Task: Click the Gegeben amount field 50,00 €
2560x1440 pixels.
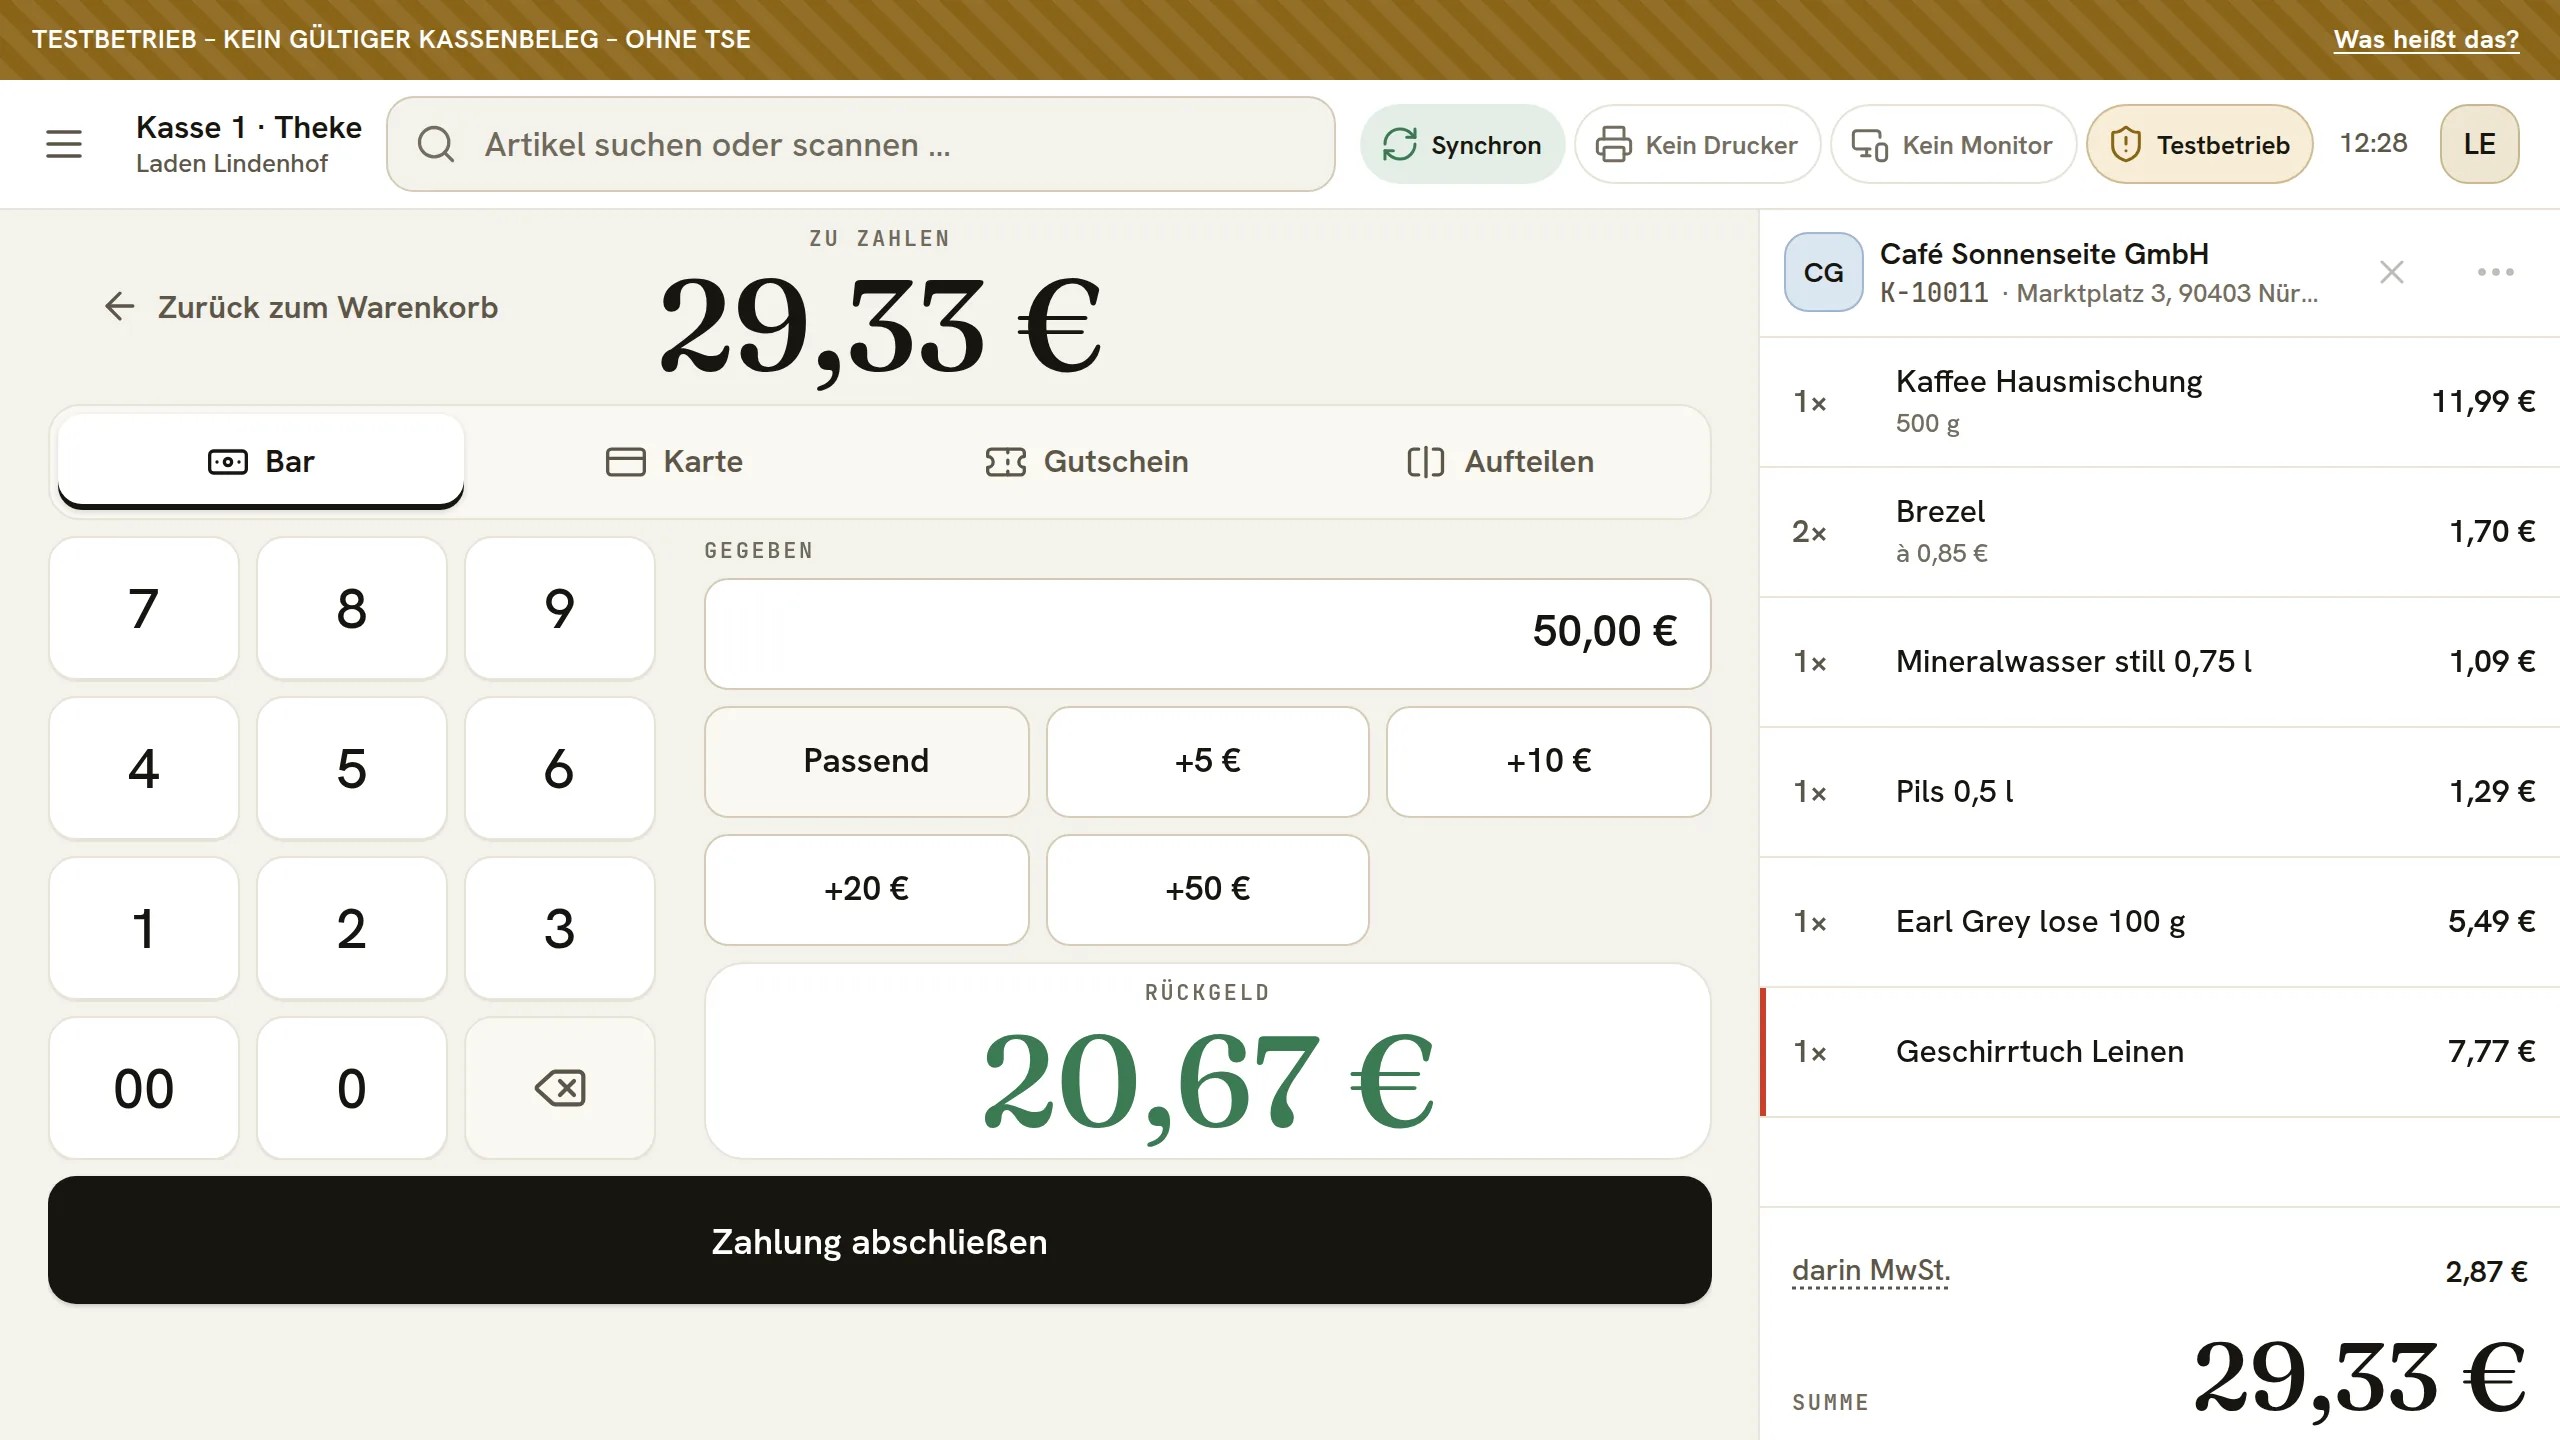Action: click(1208, 633)
